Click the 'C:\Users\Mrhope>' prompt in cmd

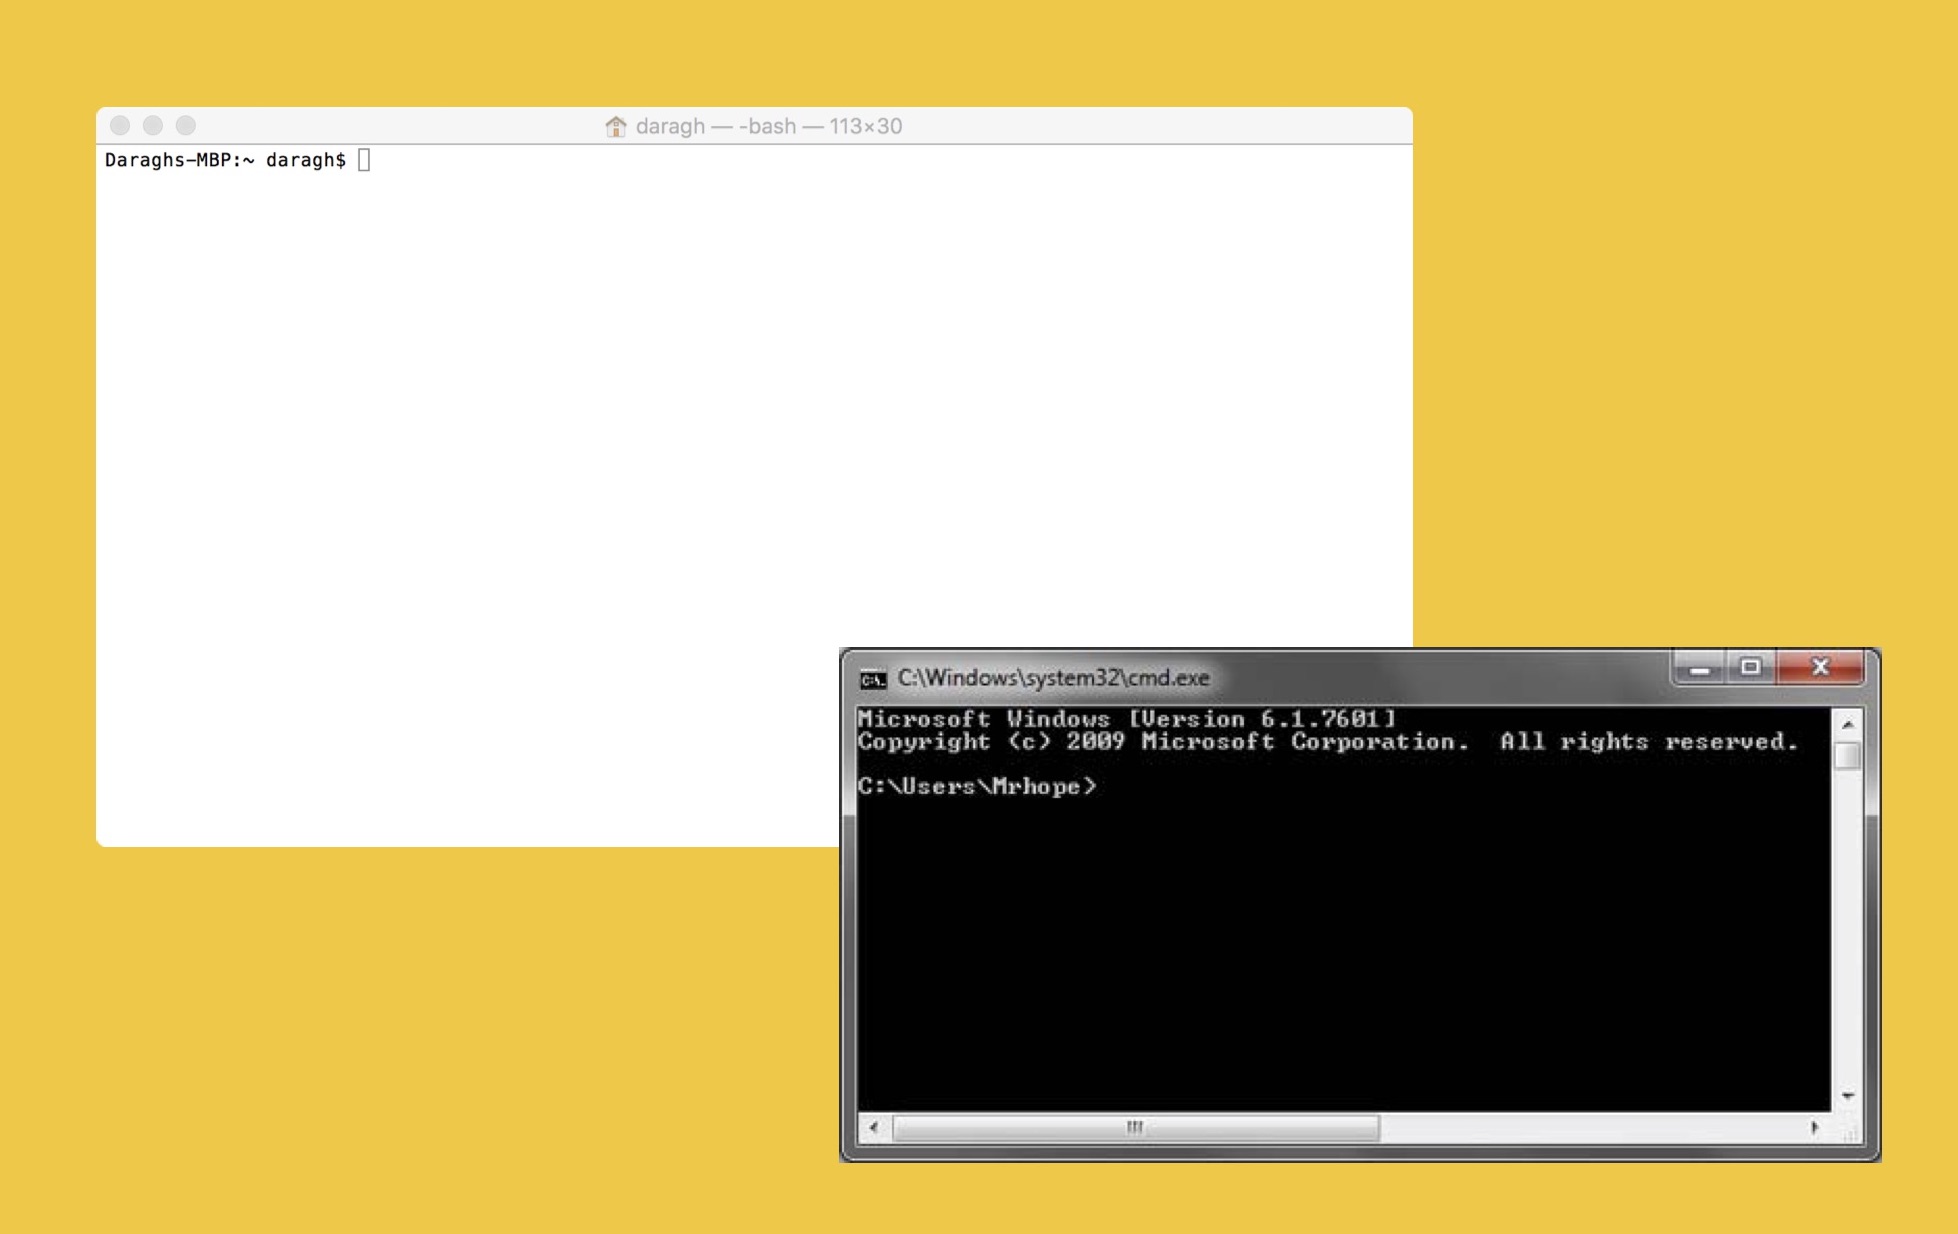point(977,787)
